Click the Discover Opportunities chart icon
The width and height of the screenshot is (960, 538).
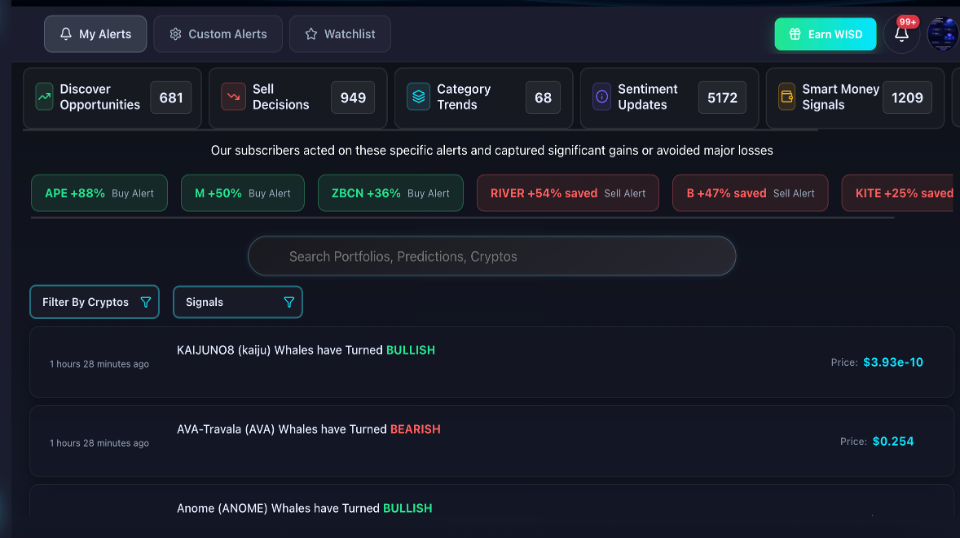pos(44,97)
